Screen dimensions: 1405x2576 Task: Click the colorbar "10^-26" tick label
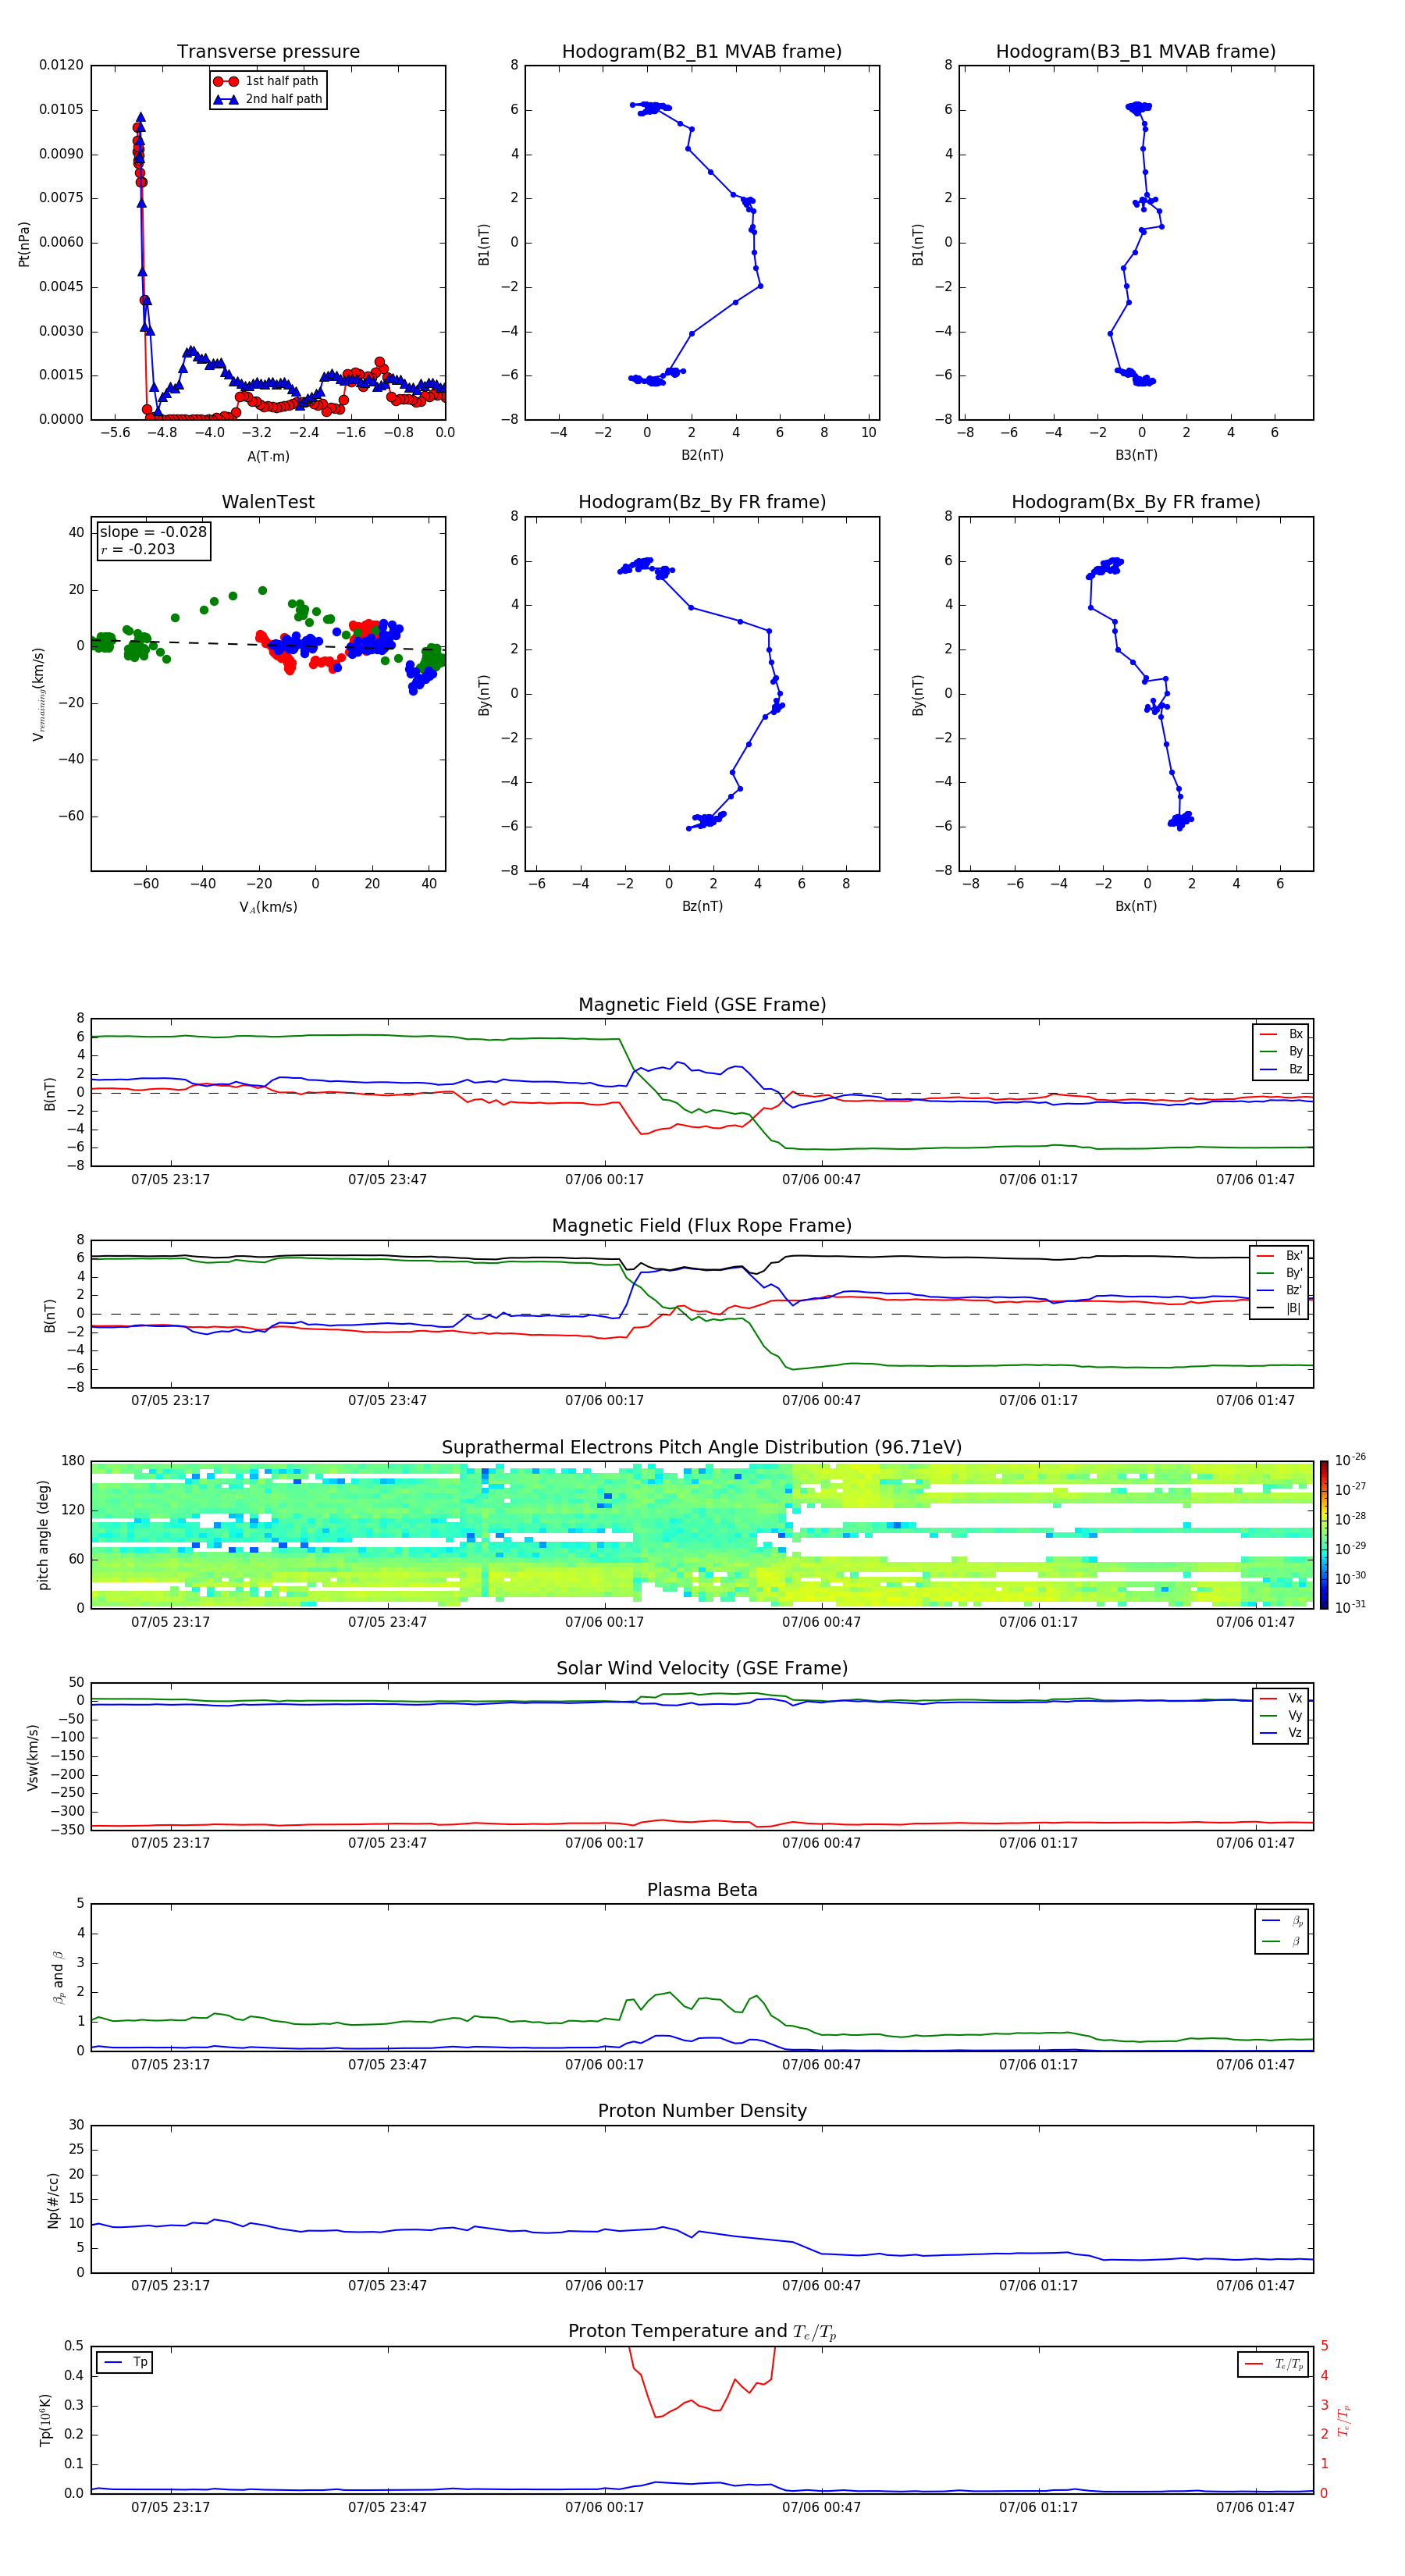[x=1350, y=1460]
